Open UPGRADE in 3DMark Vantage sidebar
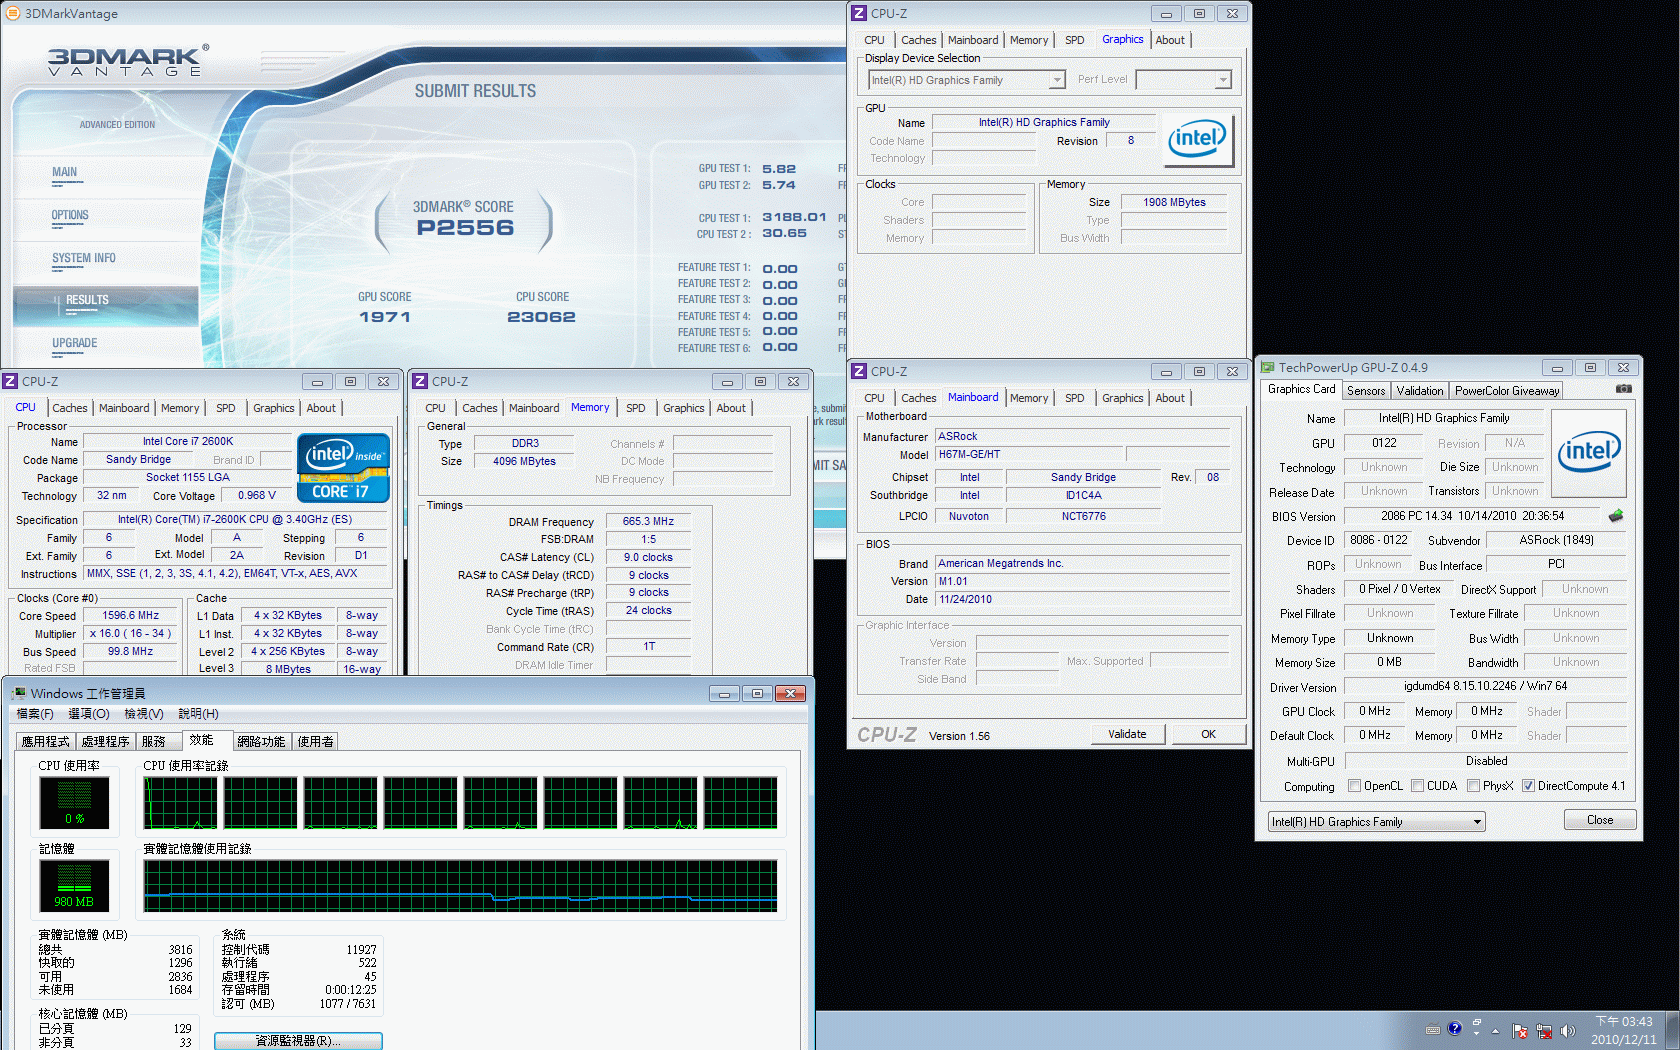The width and height of the screenshot is (1680, 1050). click(x=75, y=343)
